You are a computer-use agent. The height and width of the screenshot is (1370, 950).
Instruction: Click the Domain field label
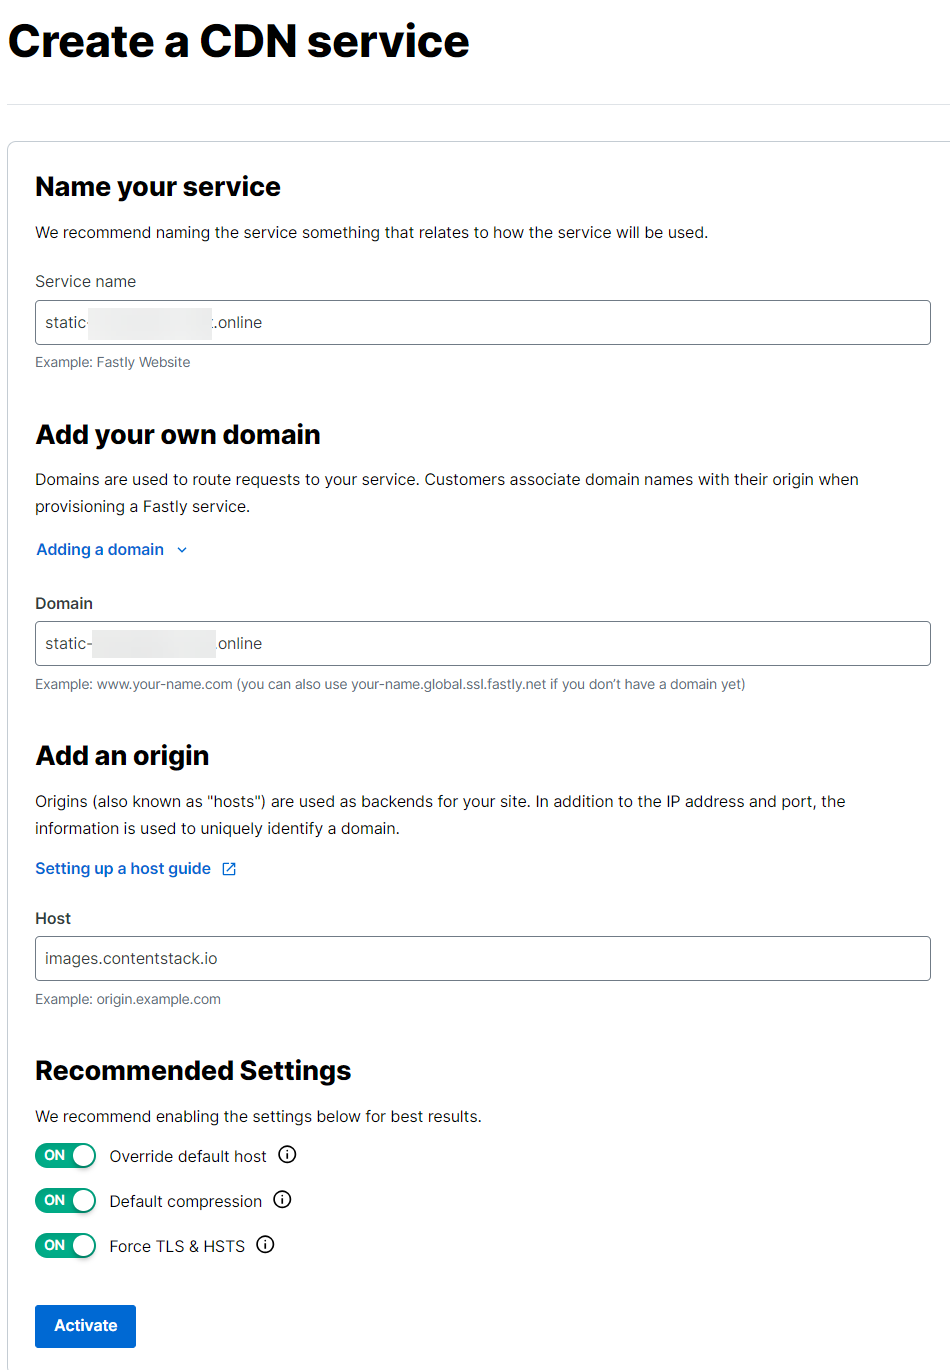[x=64, y=604]
